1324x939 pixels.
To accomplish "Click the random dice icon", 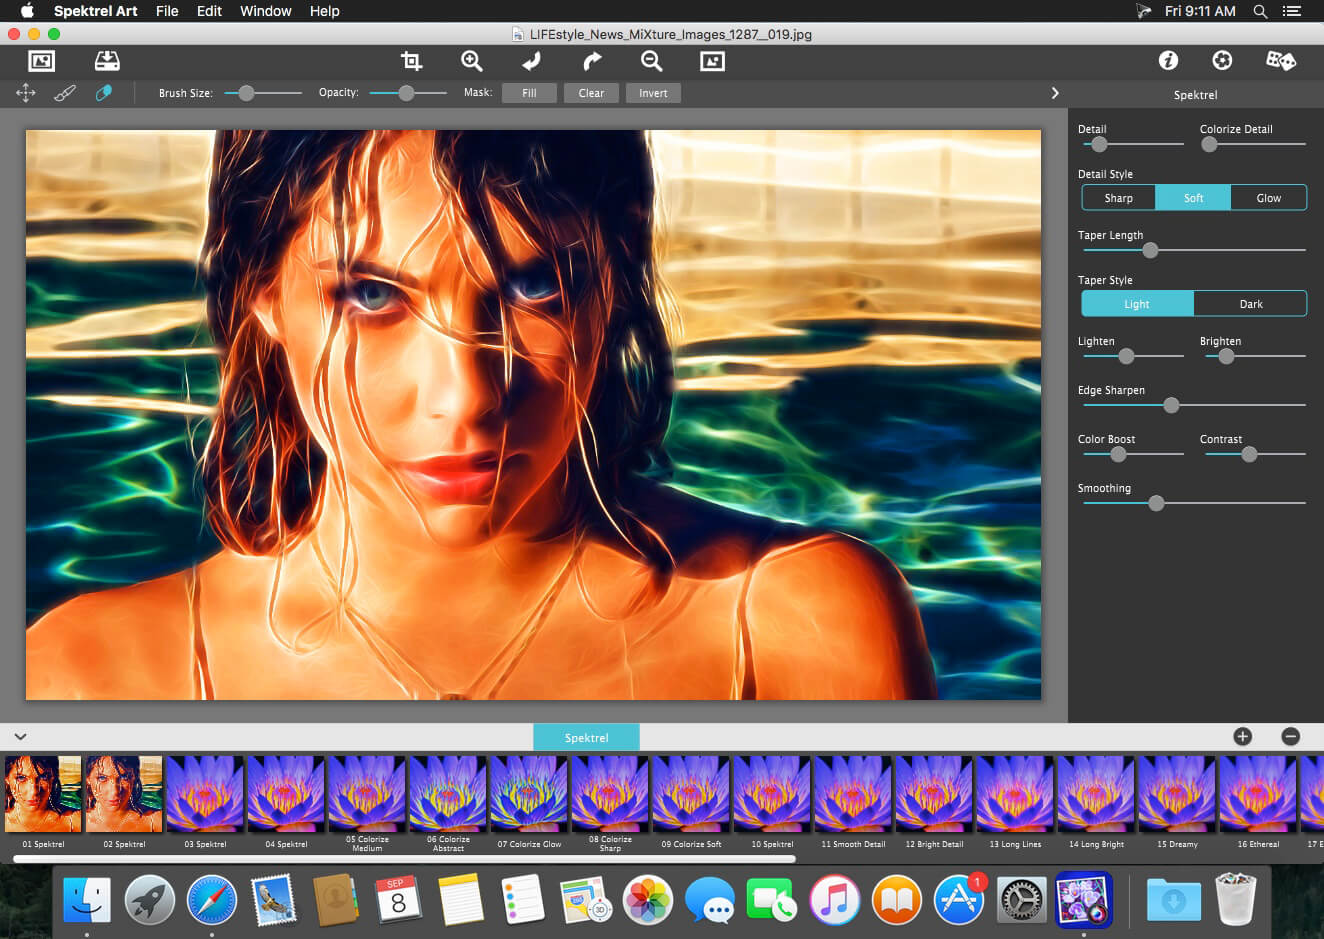I will pyautogui.click(x=1280, y=61).
